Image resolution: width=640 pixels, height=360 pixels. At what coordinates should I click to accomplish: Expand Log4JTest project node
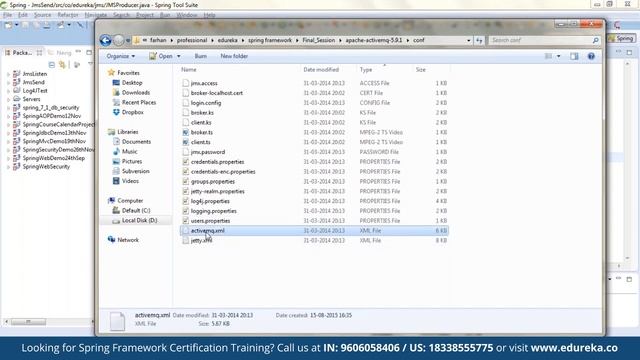(8, 91)
